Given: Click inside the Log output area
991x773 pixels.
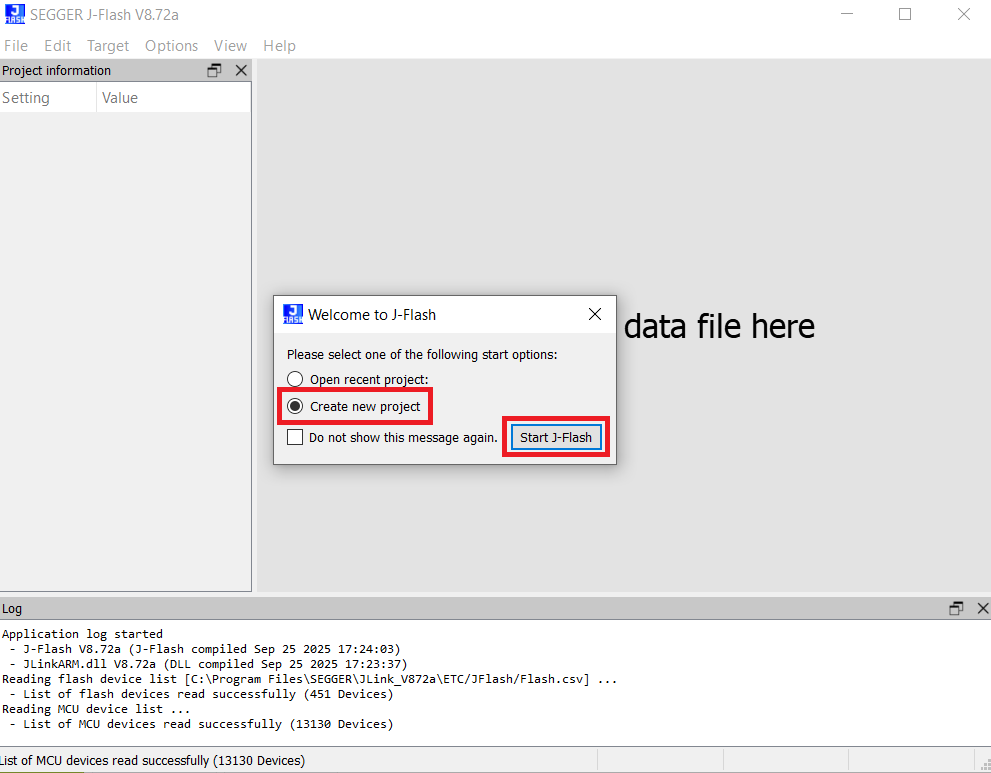Looking at the screenshot, I should pos(400,680).
